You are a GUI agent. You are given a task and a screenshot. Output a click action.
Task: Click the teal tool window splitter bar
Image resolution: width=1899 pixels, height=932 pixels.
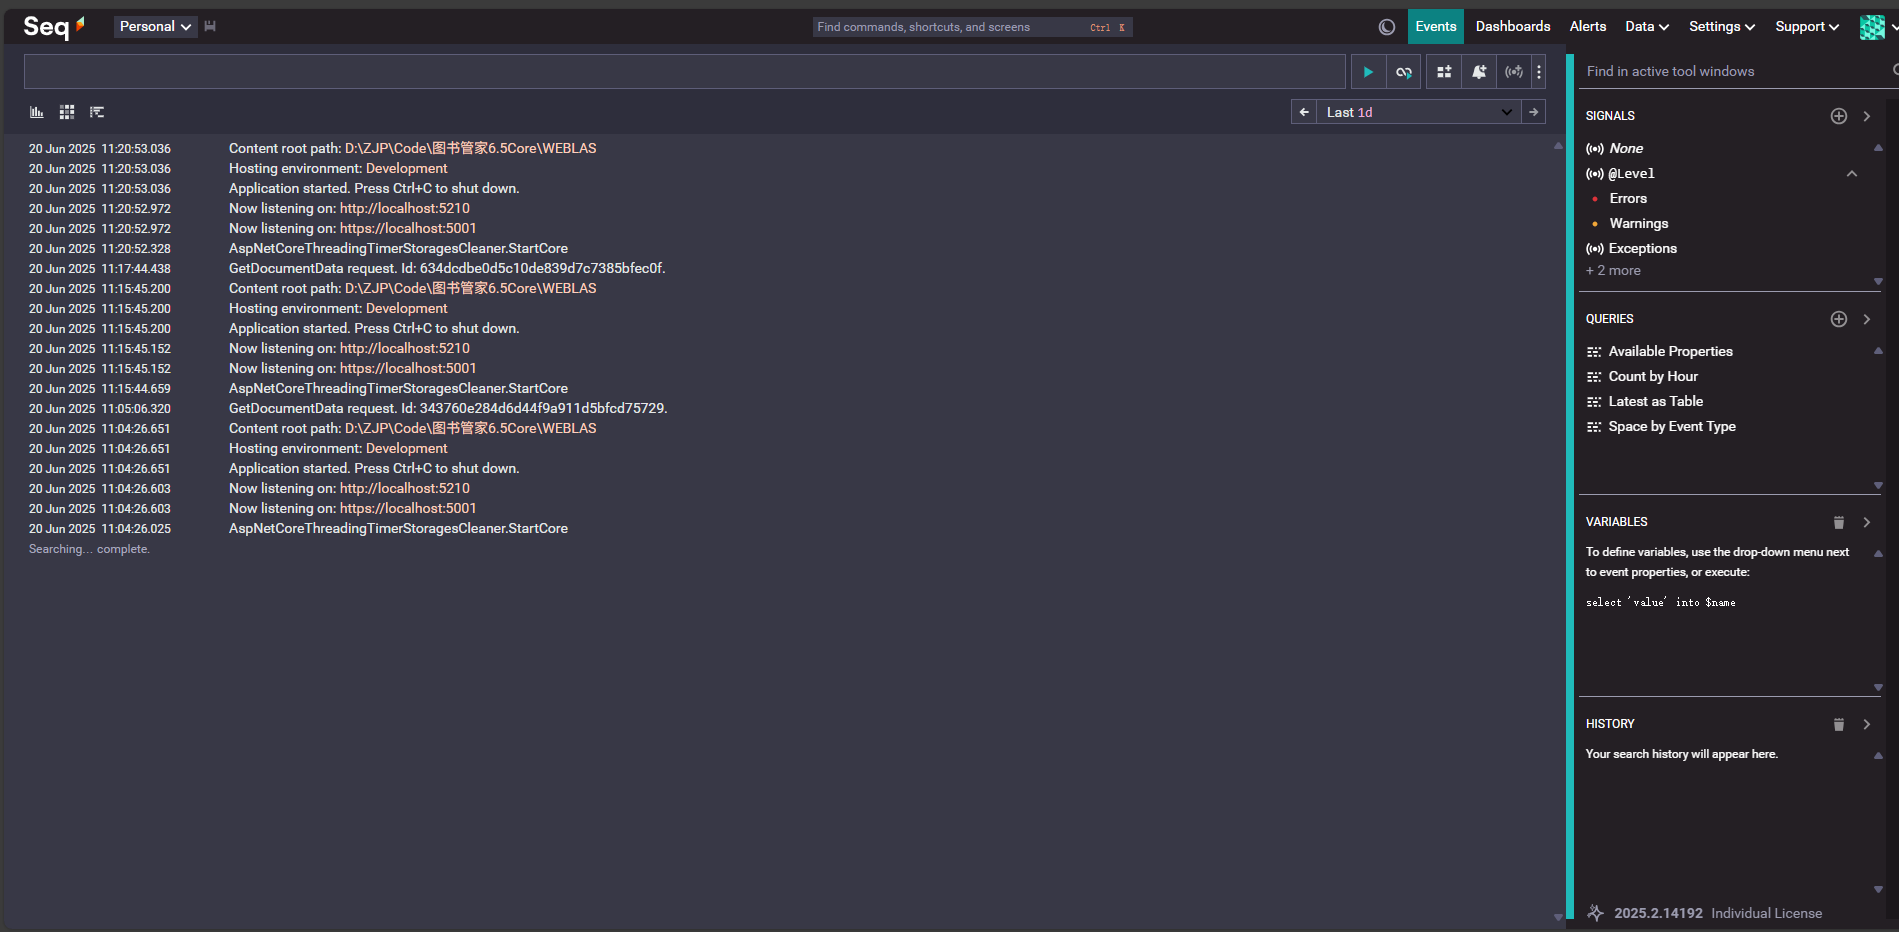click(1570, 488)
